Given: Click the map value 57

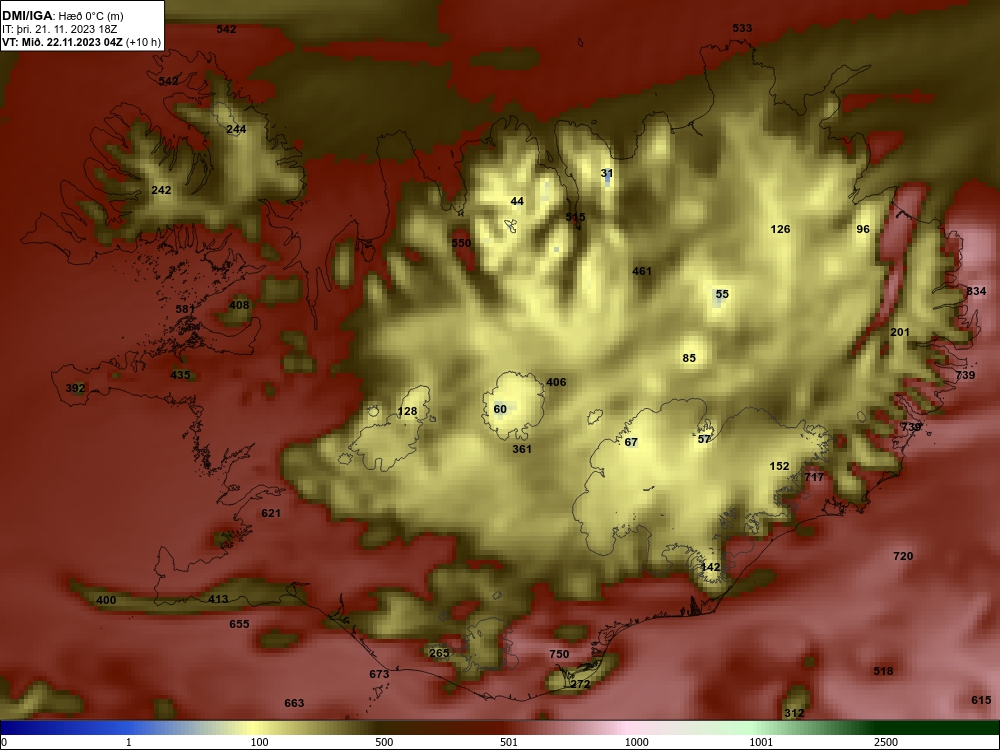Looking at the screenshot, I should tap(703, 439).
